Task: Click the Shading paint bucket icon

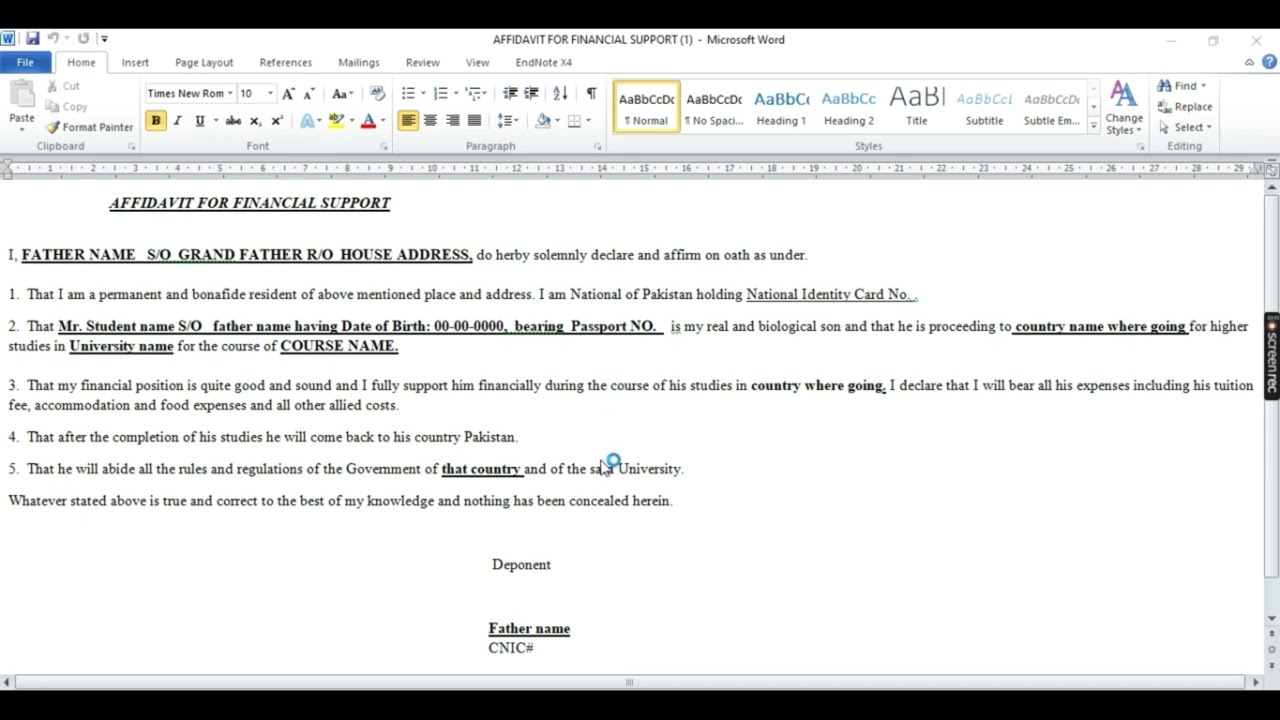Action: coord(542,121)
